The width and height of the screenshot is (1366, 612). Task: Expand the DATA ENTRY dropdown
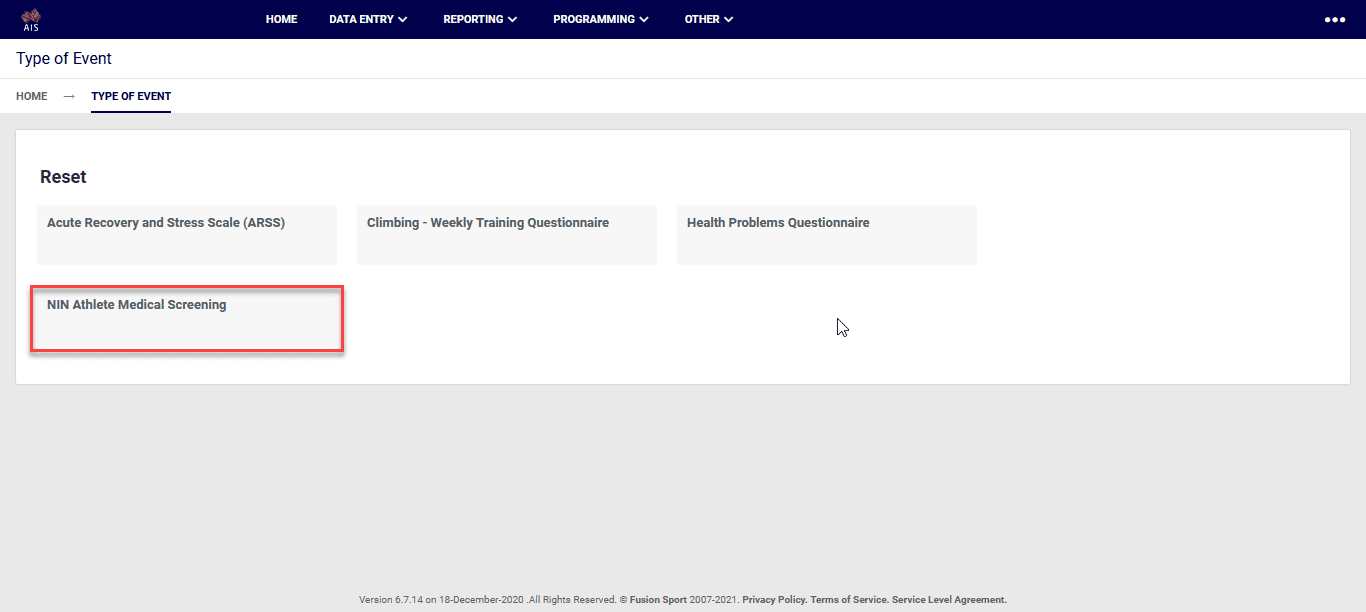pos(367,18)
